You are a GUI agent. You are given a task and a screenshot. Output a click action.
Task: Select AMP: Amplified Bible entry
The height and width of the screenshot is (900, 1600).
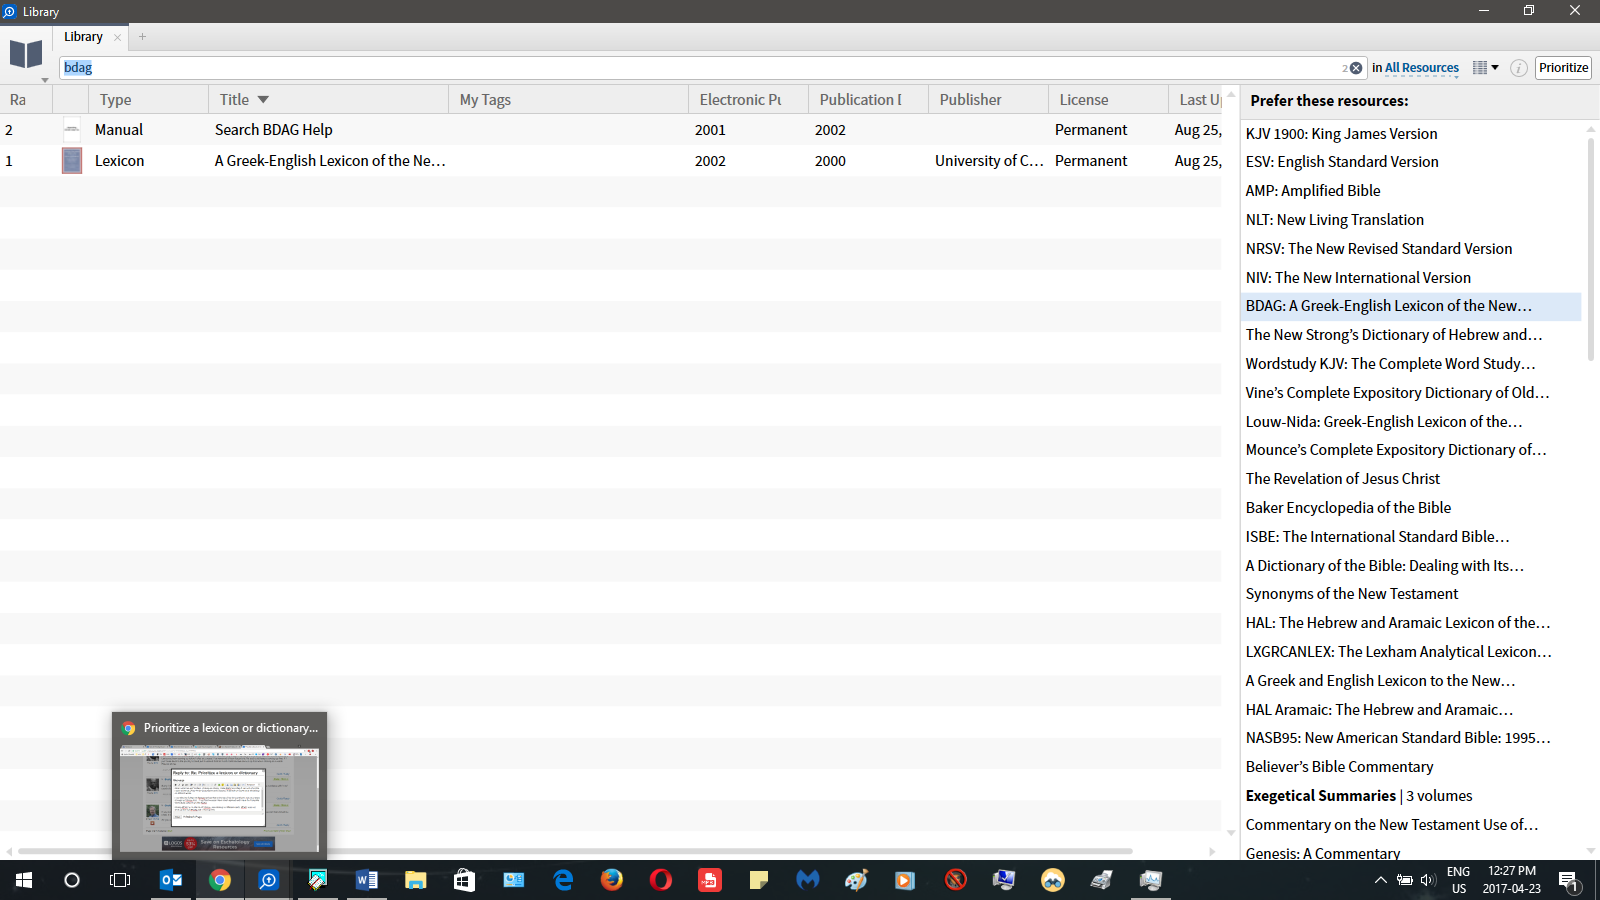click(1313, 191)
